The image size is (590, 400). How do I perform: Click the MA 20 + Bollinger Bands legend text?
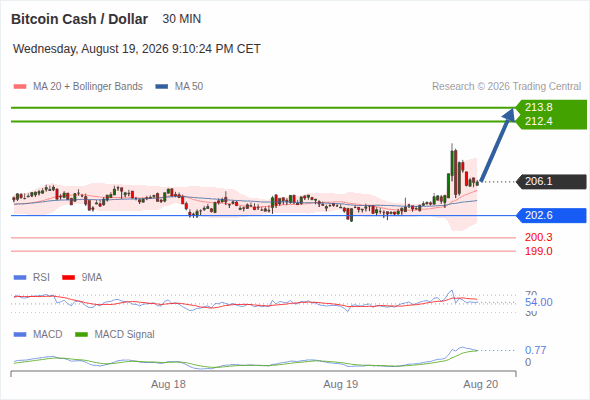88,87
